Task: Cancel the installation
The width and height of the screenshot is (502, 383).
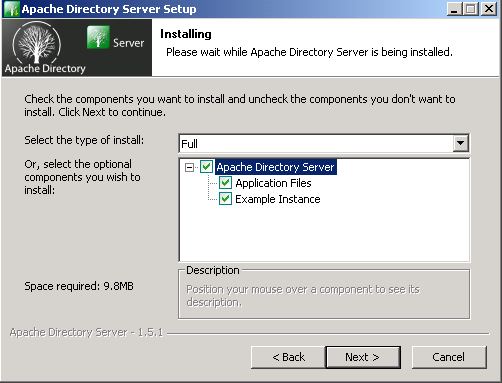Action: tap(449, 357)
